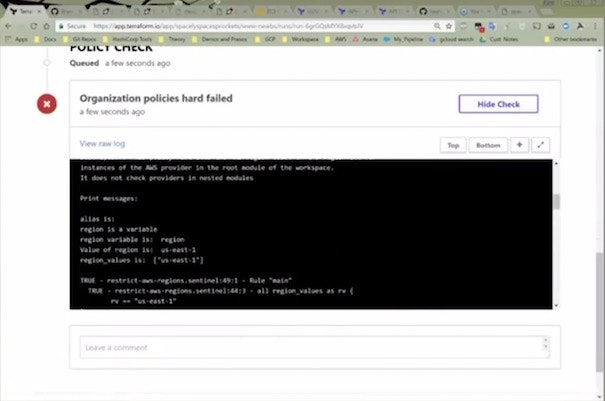Open the Asana bookmark
The height and width of the screenshot is (401, 605).
365,39
